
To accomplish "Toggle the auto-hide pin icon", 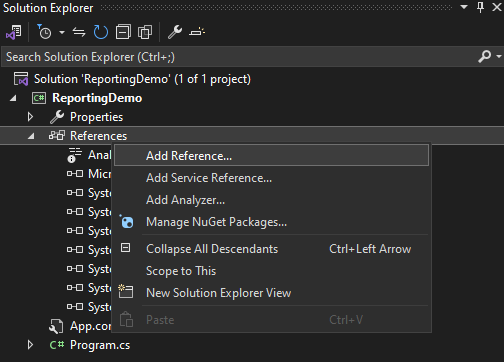I will click(480, 7).
